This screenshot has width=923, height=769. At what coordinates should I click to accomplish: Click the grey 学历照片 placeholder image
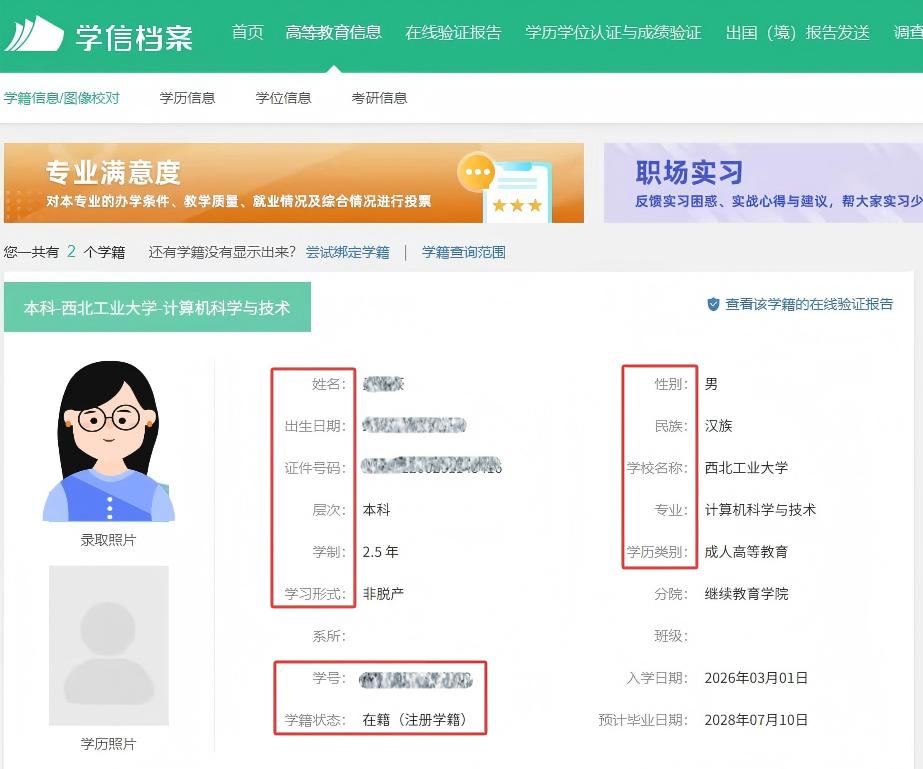[108, 646]
